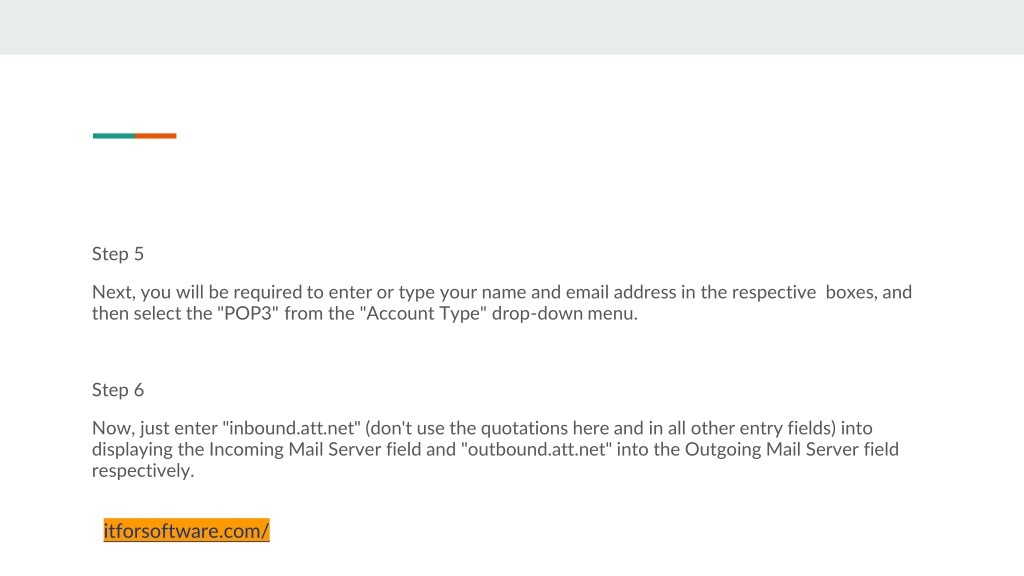This screenshot has width=1024, height=576.
Task: Click the Step 5 heading
Action: coord(118,254)
